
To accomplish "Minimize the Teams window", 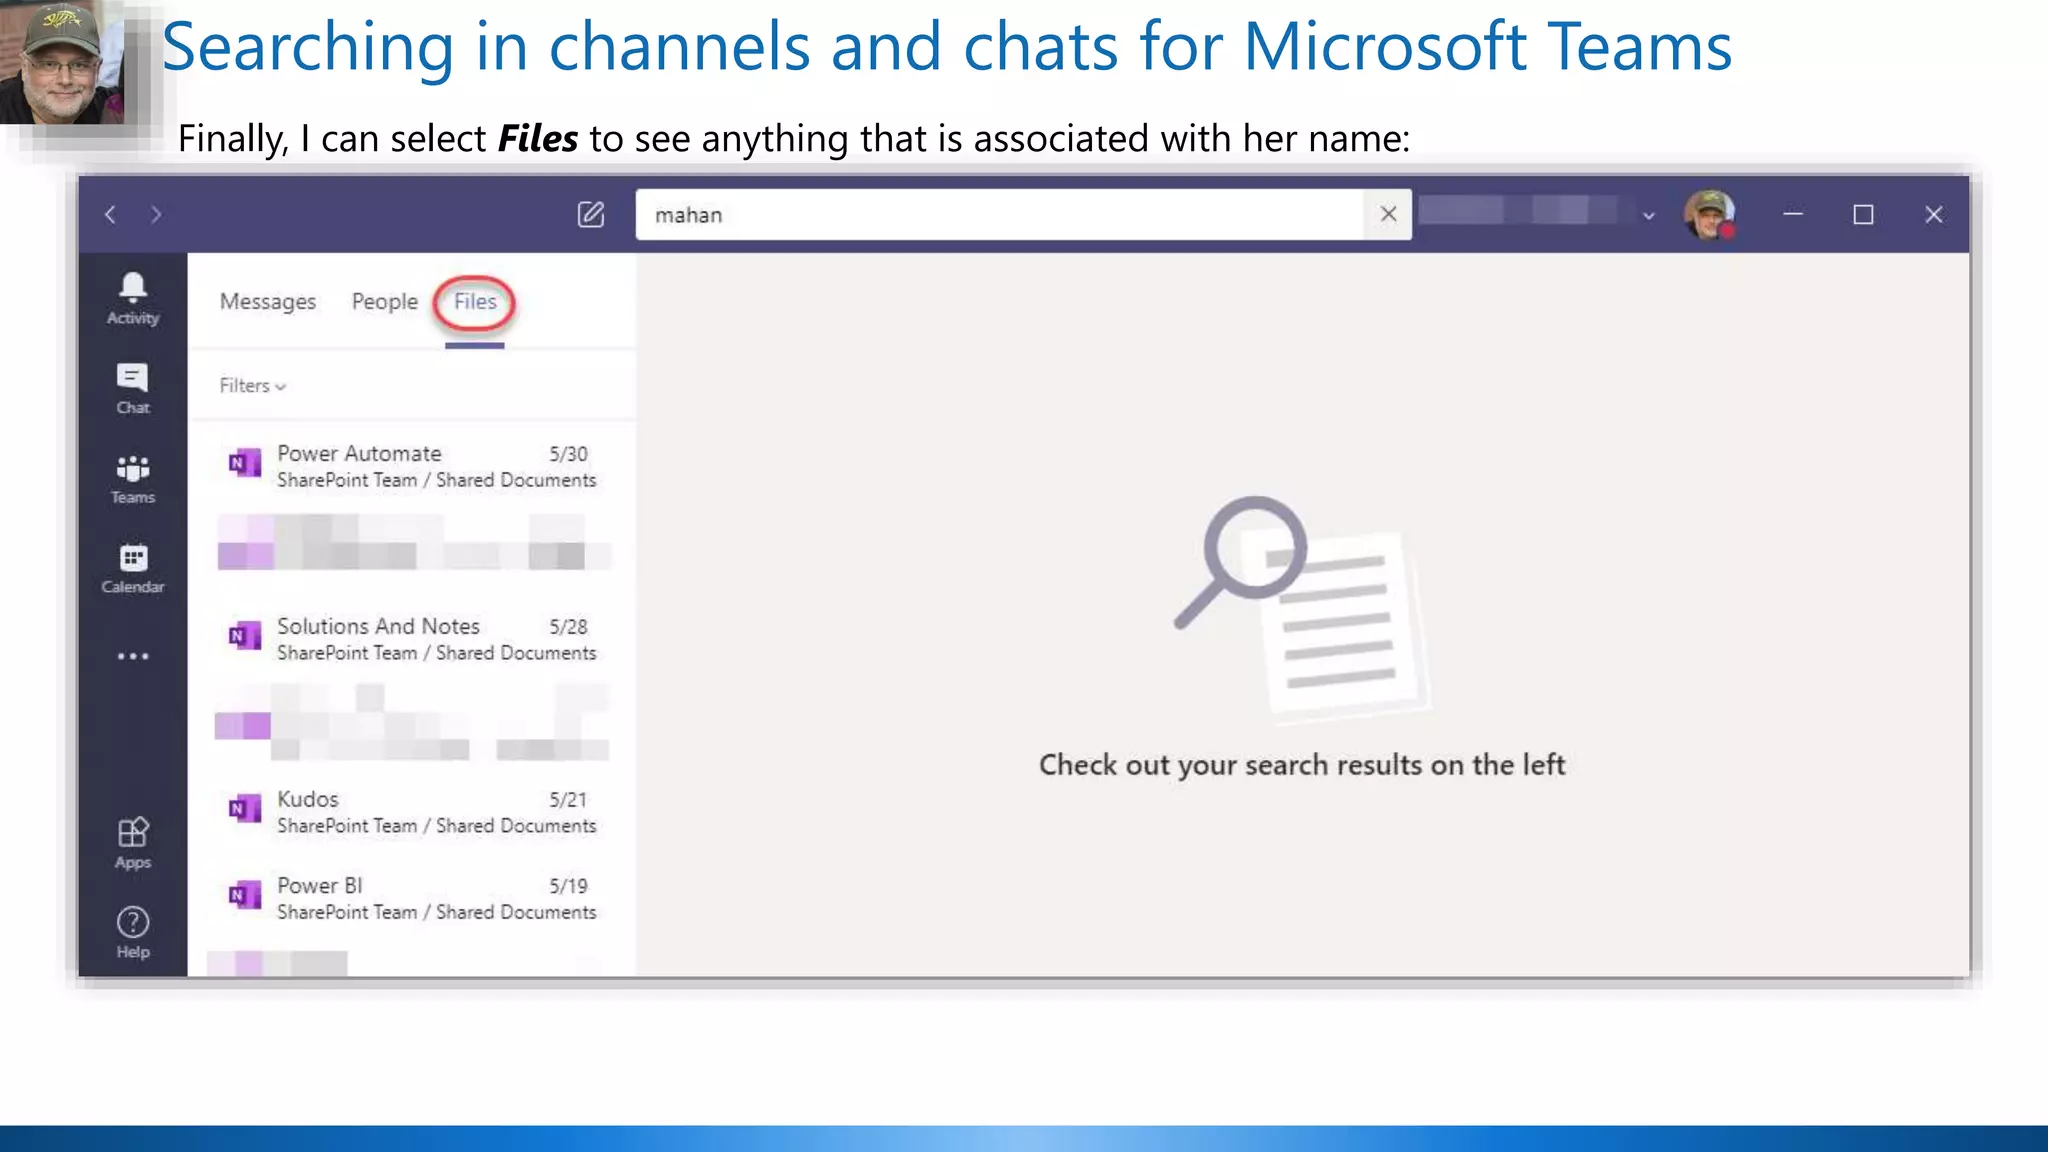I will coord(1793,214).
